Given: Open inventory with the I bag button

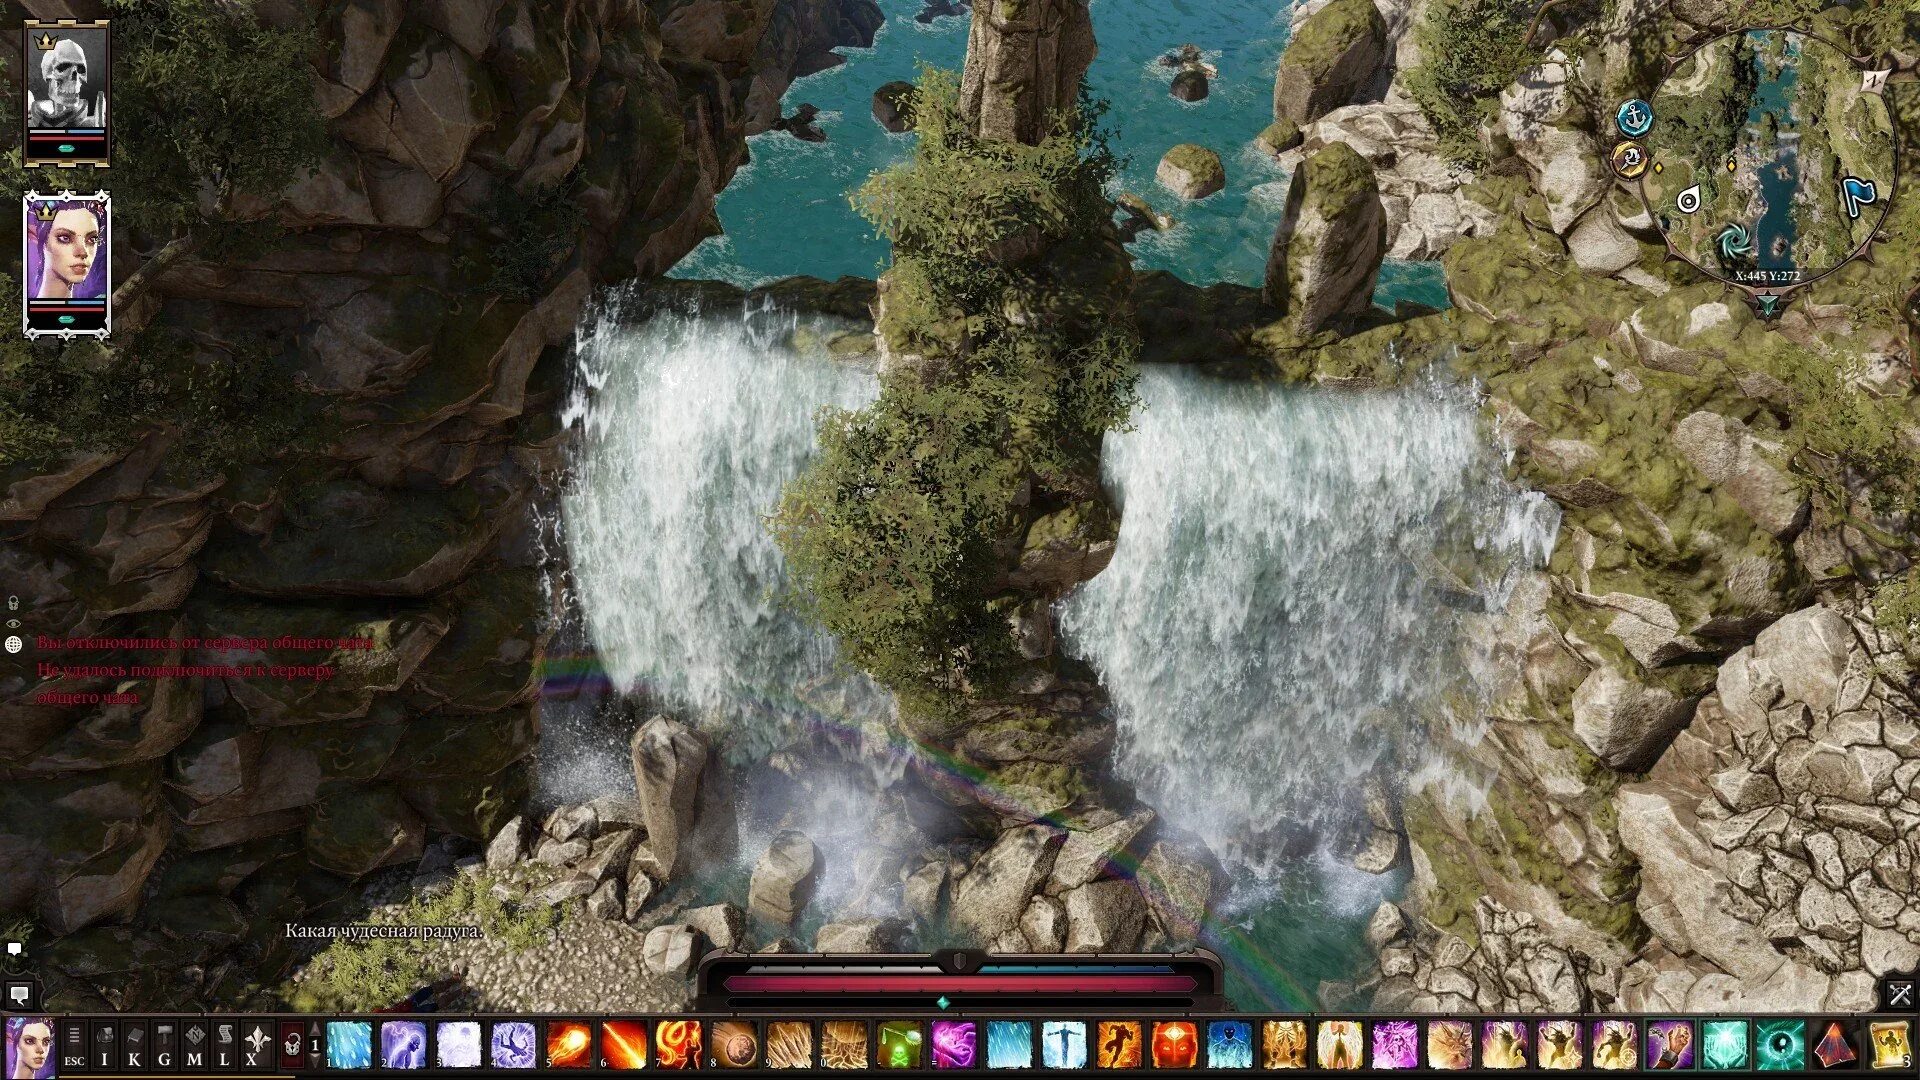Looking at the screenshot, I should (x=105, y=1044).
